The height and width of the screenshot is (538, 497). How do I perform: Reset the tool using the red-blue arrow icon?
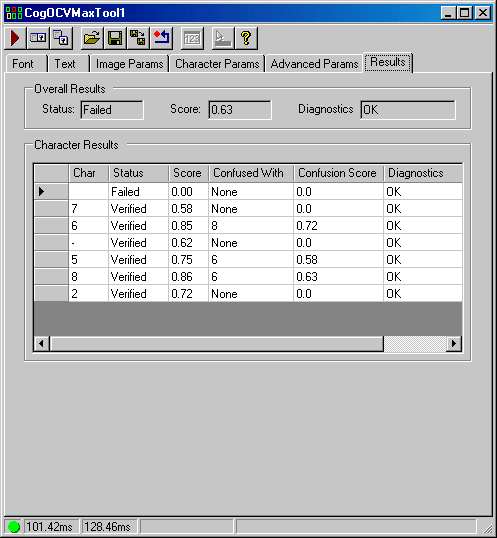[x=162, y=38]
